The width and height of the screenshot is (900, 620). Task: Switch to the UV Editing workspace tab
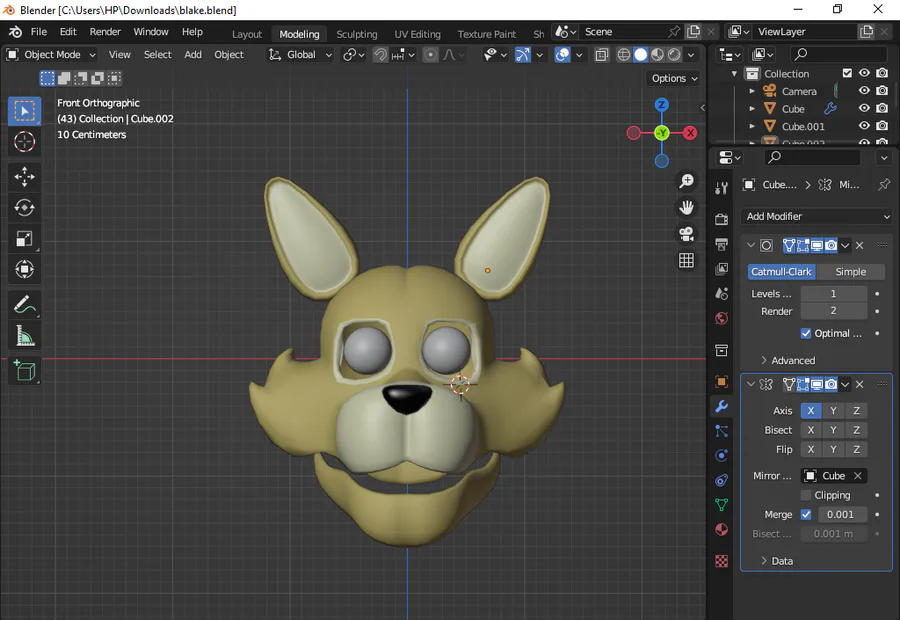pyautogui.click(x=417, y=34)
